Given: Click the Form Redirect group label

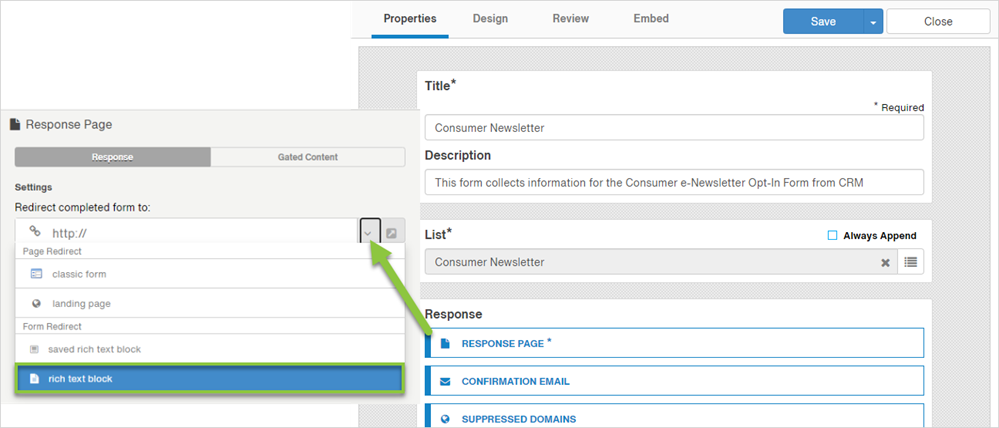Looking at the screenshot, I should pyautogui.click(x=52, y=326).
